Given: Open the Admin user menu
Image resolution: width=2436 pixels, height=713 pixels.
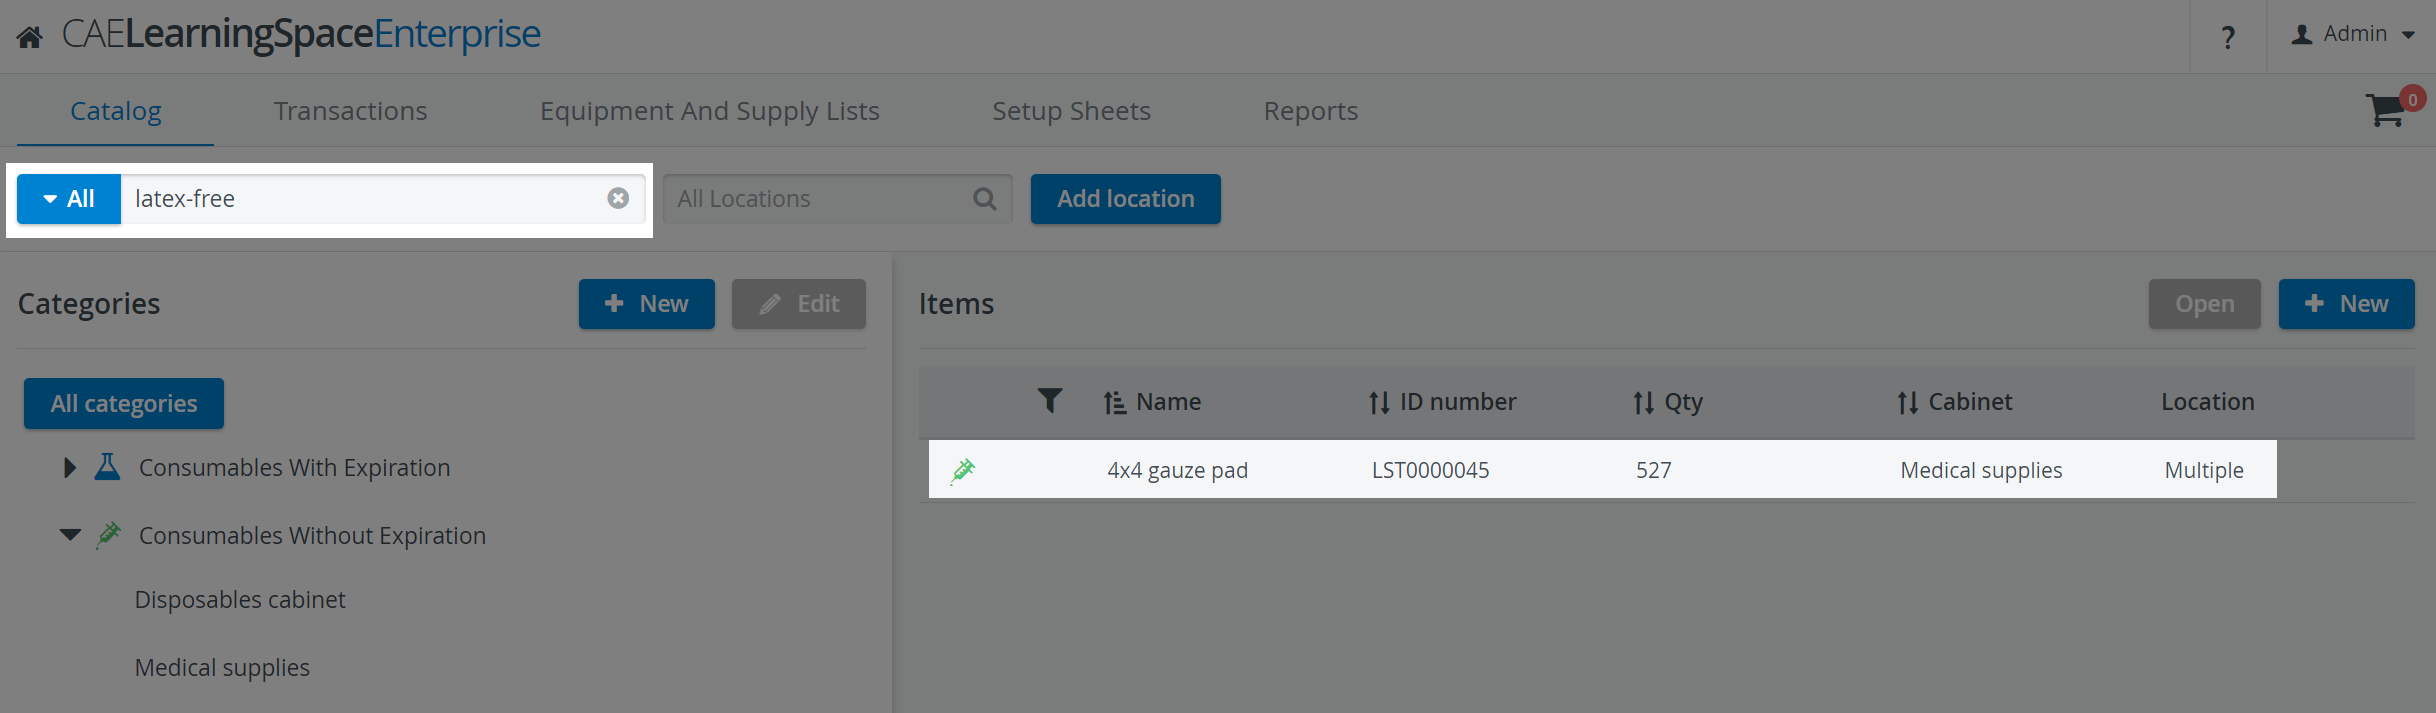Looking at the screenshot, I should 2352,35.
